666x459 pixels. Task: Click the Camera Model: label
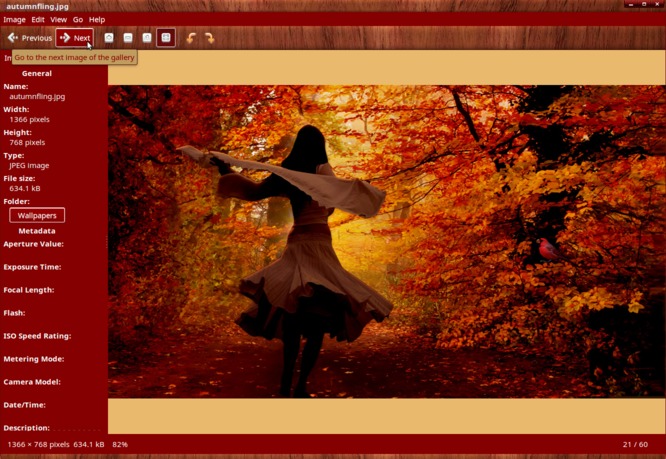[x=32, y=382]
